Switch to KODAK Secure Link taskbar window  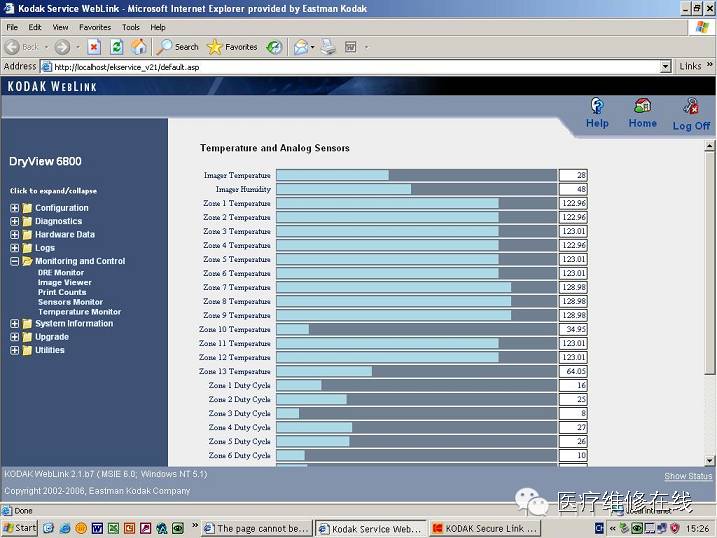(x=485, y=528)
